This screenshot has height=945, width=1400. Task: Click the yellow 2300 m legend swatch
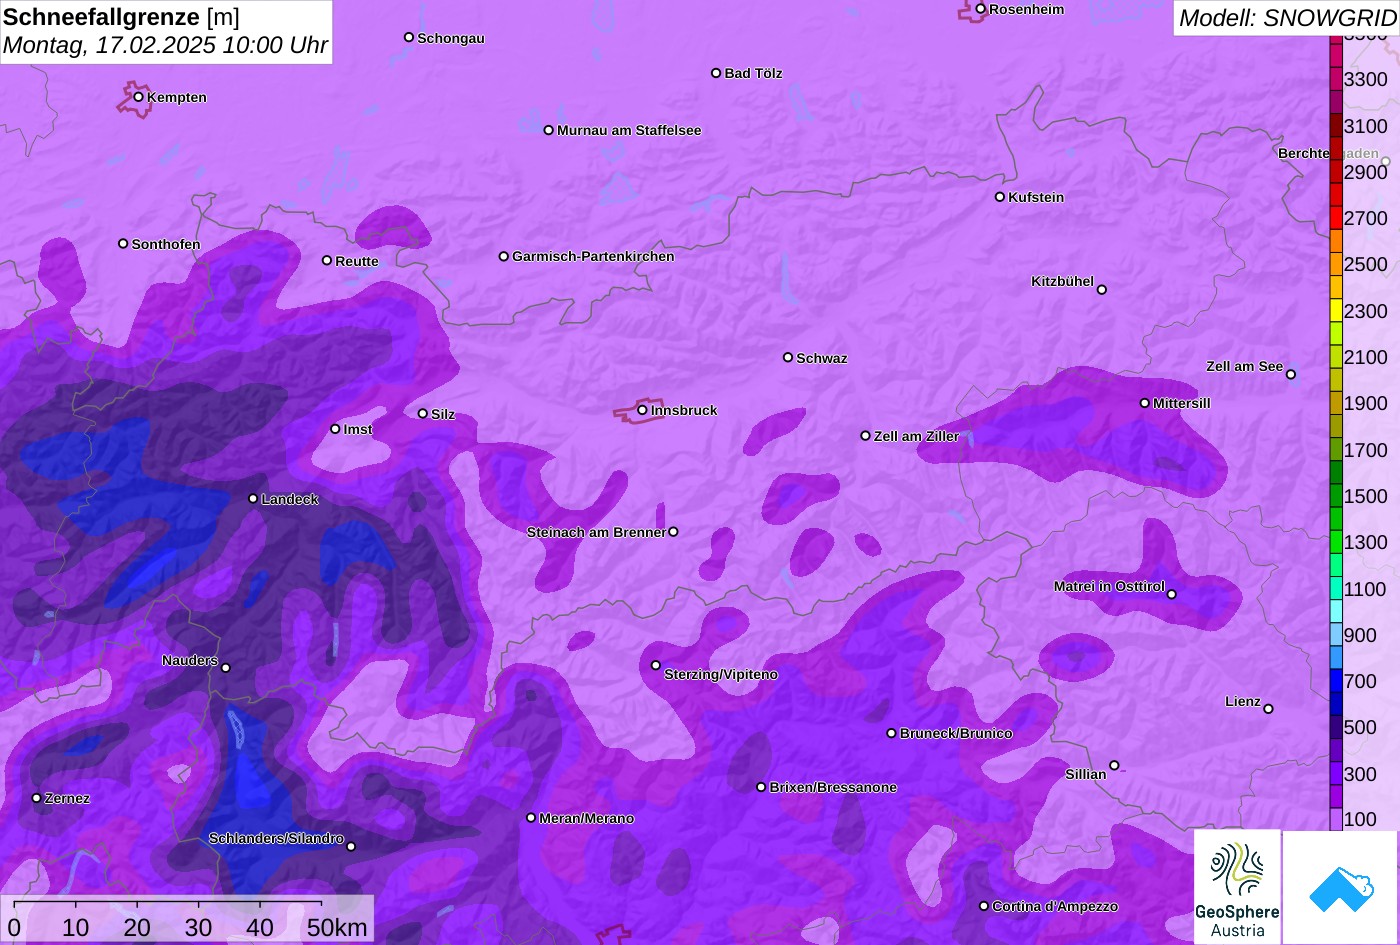point(1336,311)
